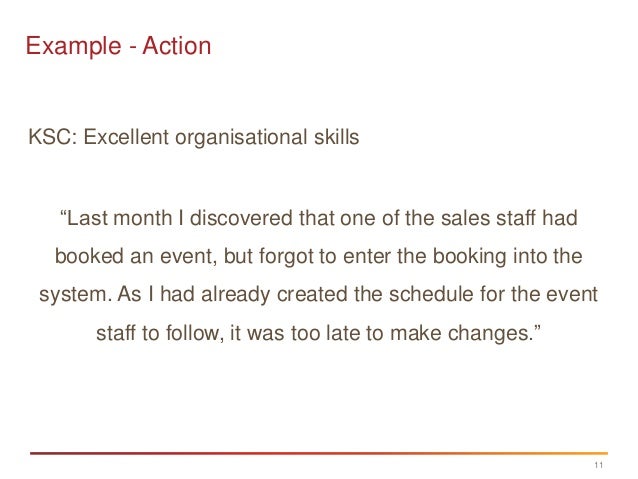
Task: Click the word 'Action' in the title
Action: coord(177,45)
